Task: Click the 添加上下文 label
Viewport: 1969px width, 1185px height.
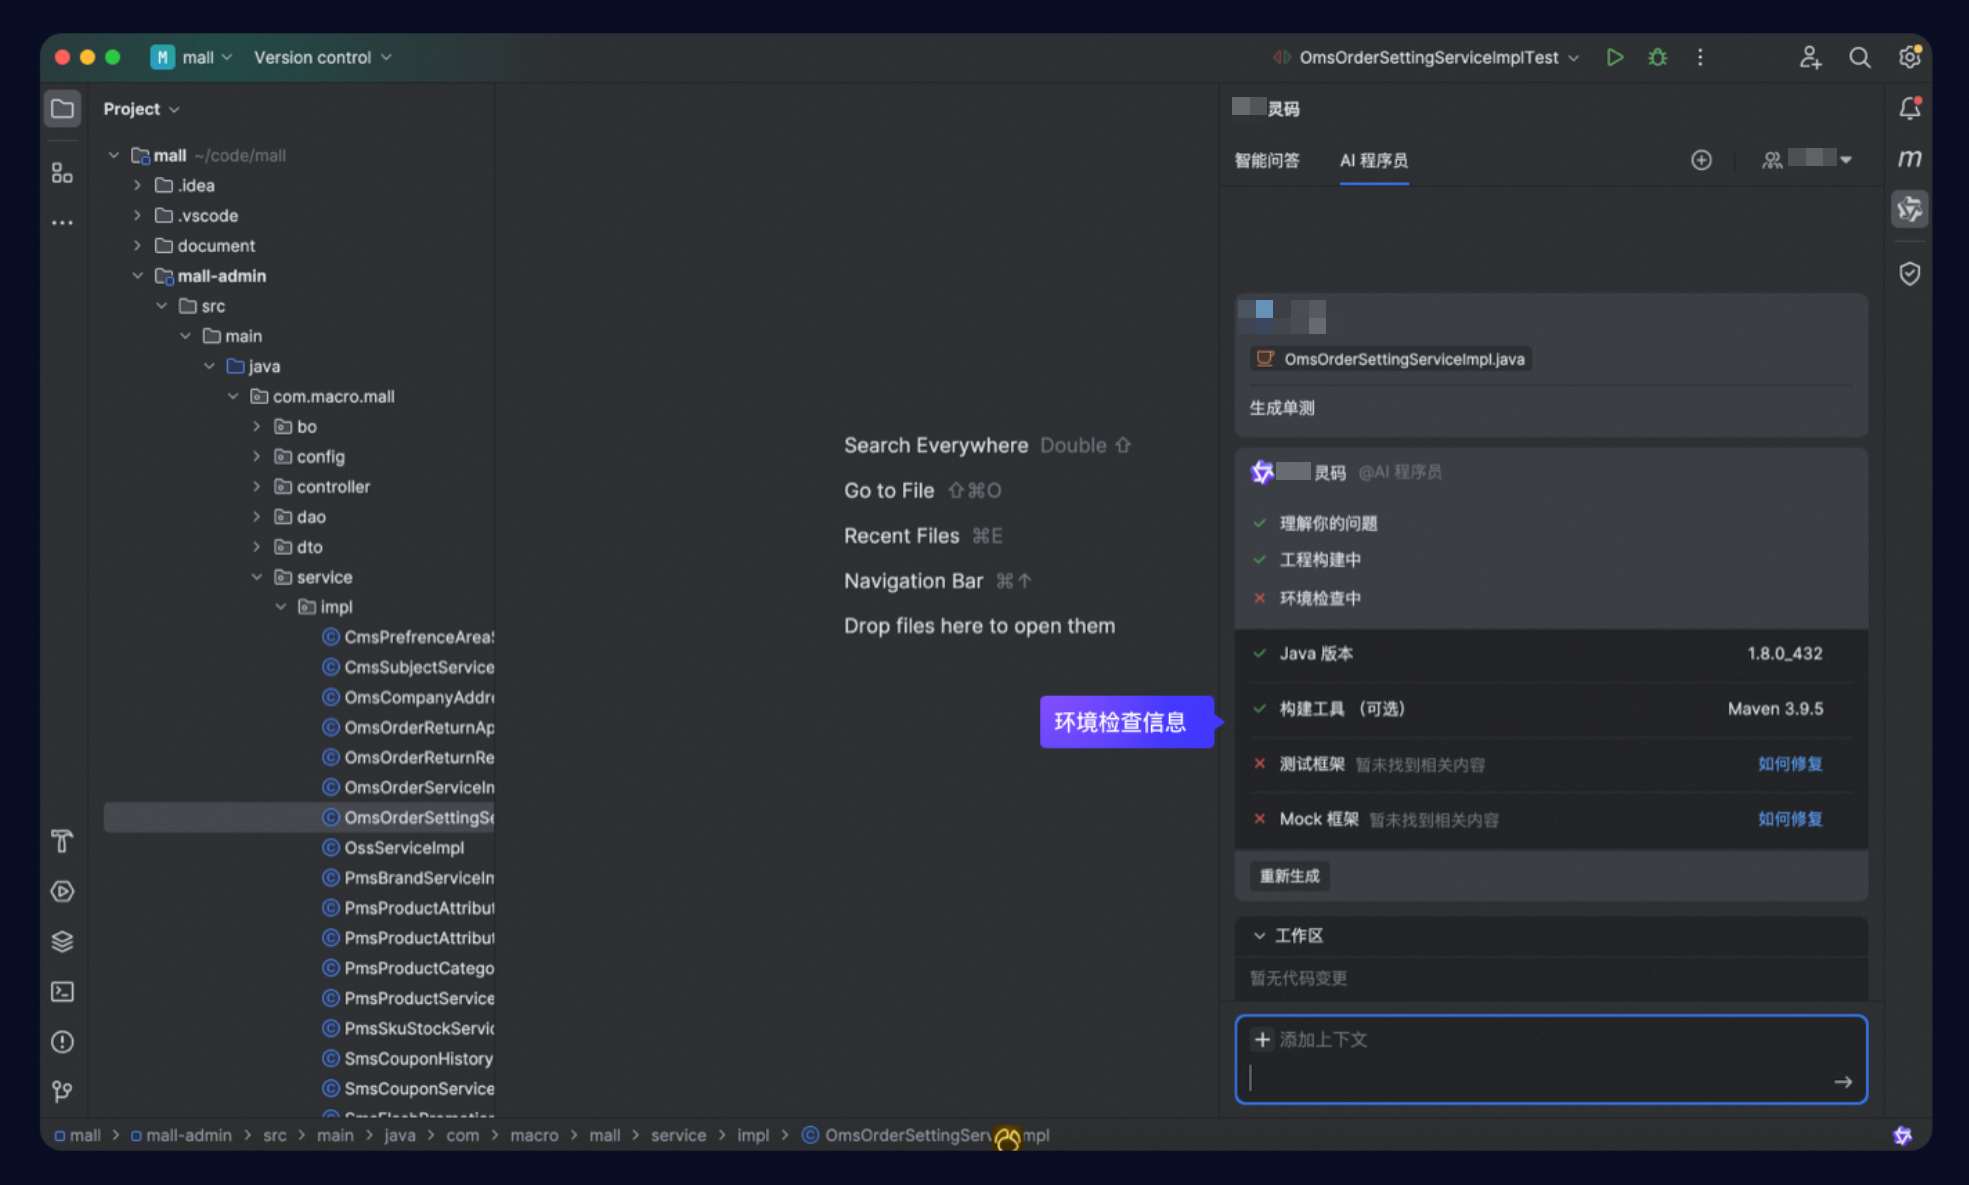Action: coord(1323,1039)
